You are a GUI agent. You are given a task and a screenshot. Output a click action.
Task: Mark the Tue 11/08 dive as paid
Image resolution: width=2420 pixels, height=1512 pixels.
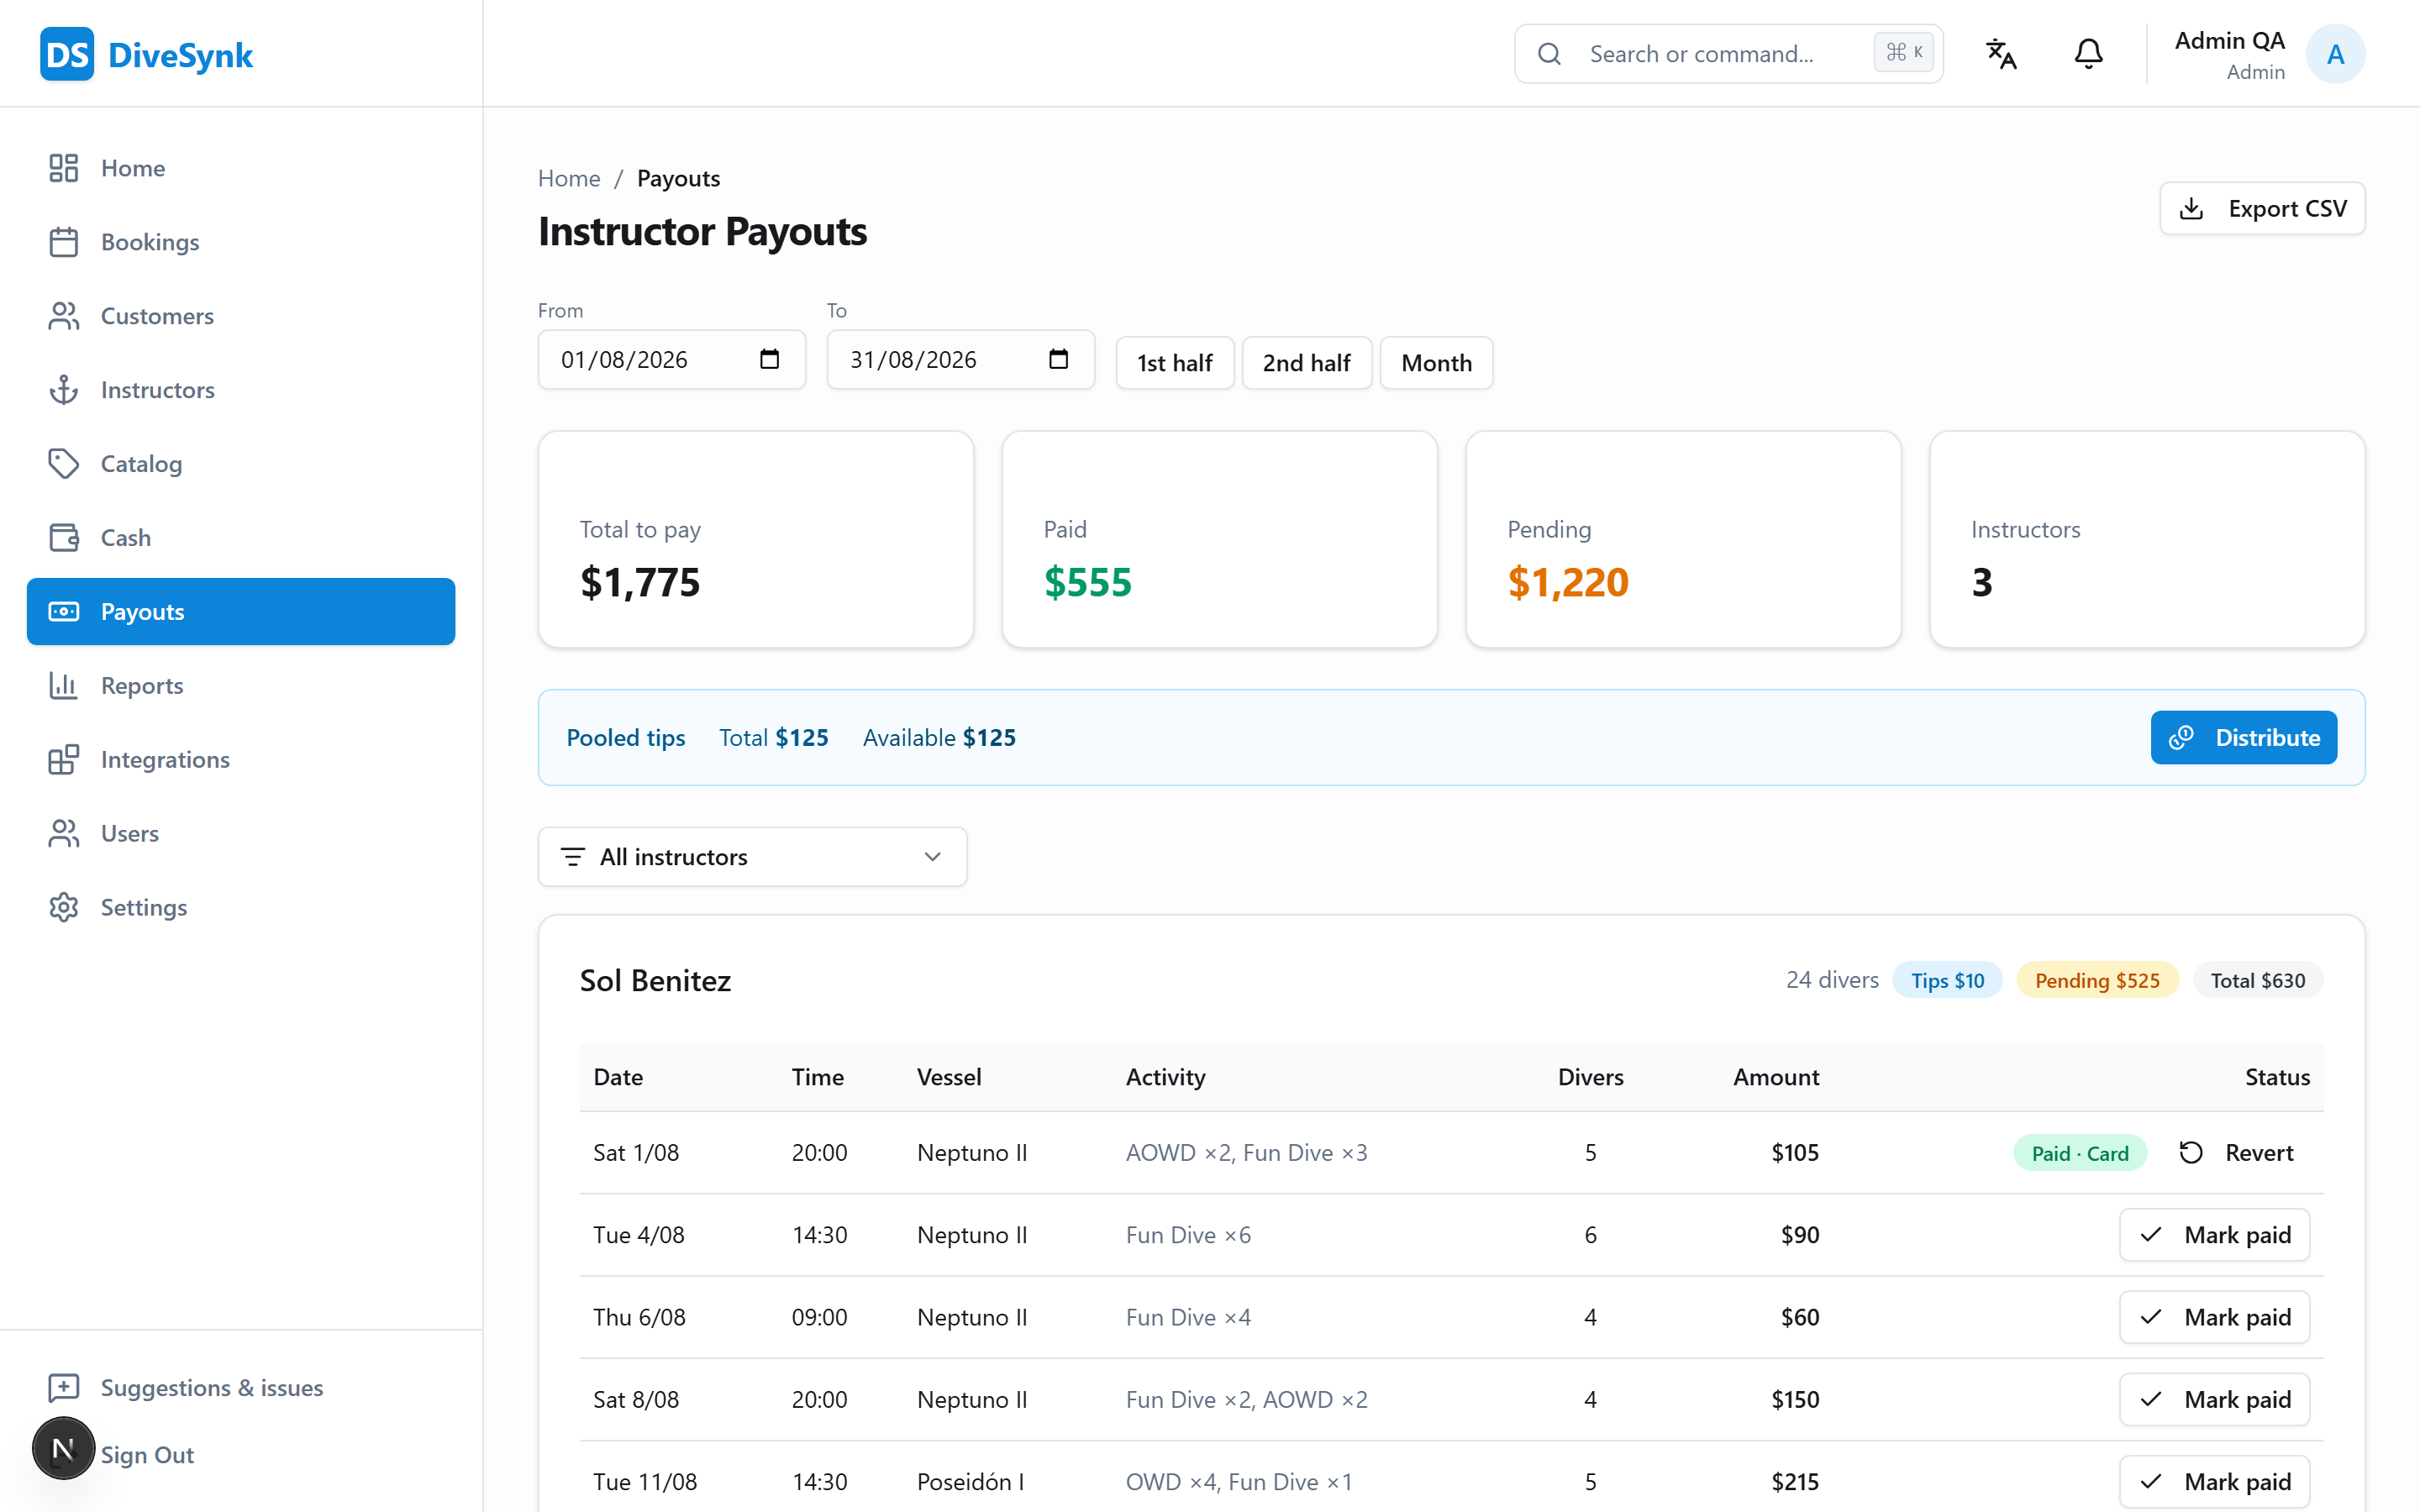[2214, 1481]
